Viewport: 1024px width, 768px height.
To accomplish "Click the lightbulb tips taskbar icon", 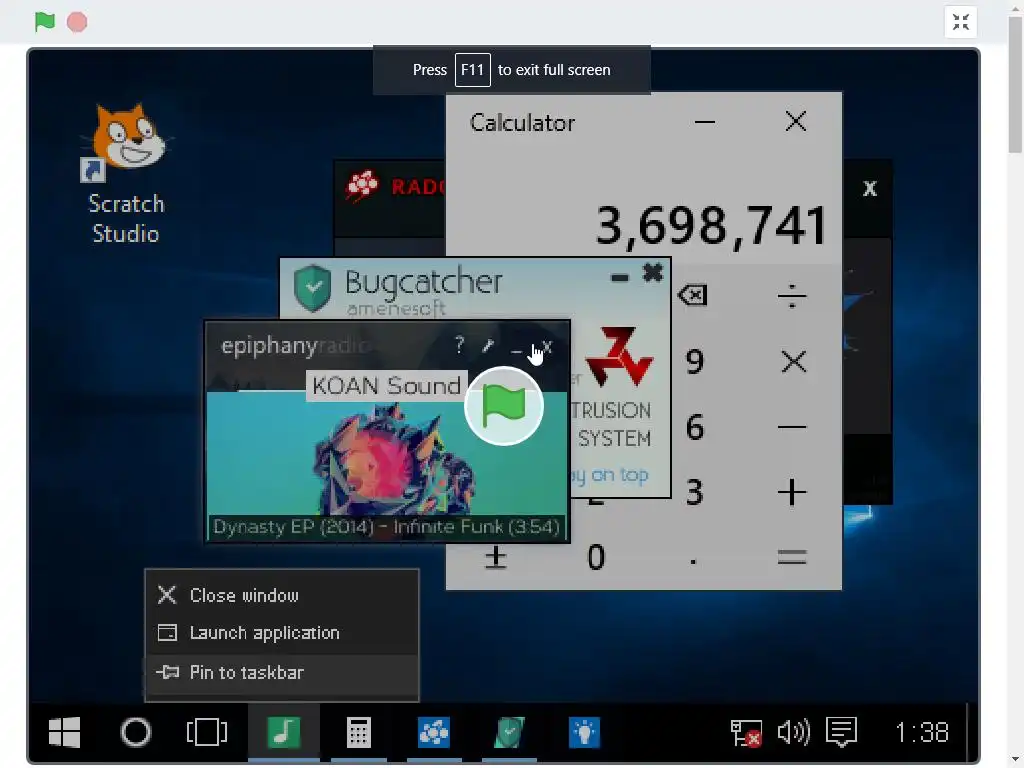I will tap(584, 732).
